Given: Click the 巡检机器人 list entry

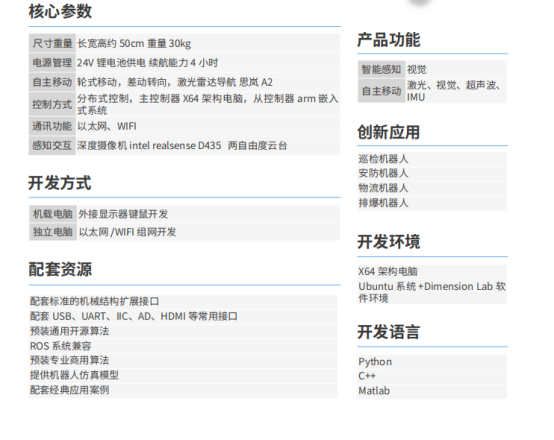Looking at the screenshot, I should 383,159.
